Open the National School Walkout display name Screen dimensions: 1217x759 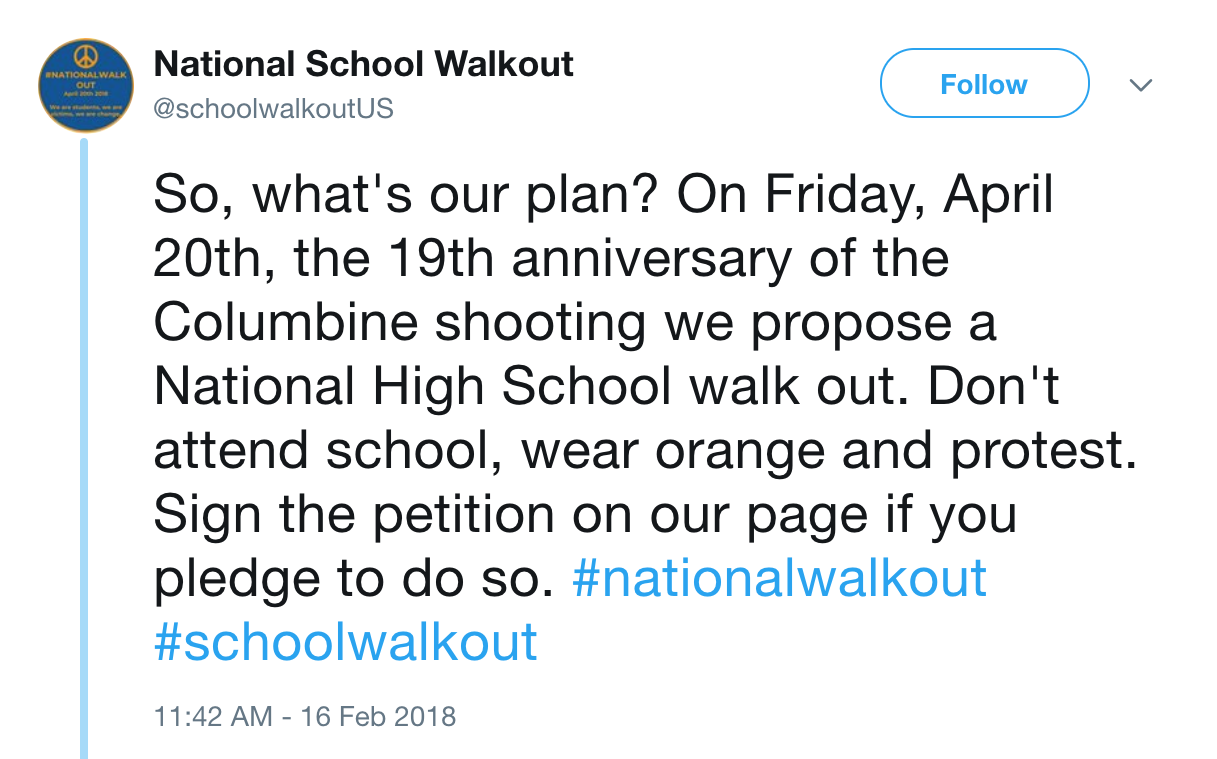[364, 65]
